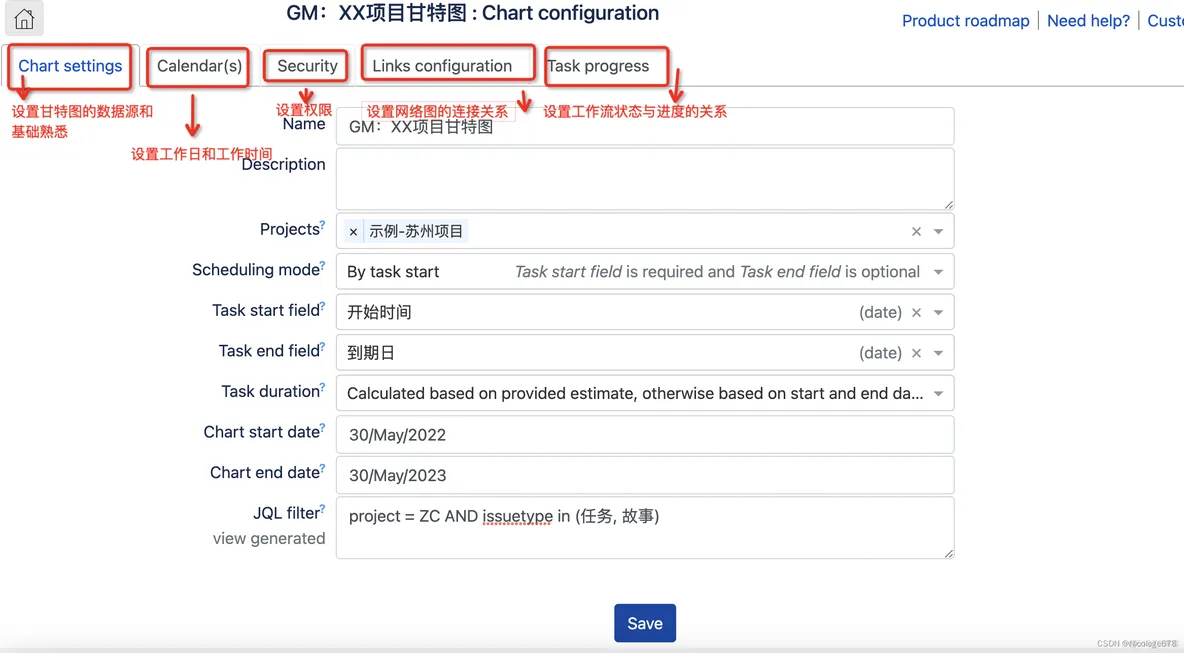The height and width of the screenshot is (653, 1184).
Task: Remove the 示例-苏州项目 project tag
Action: pos(353,232)
